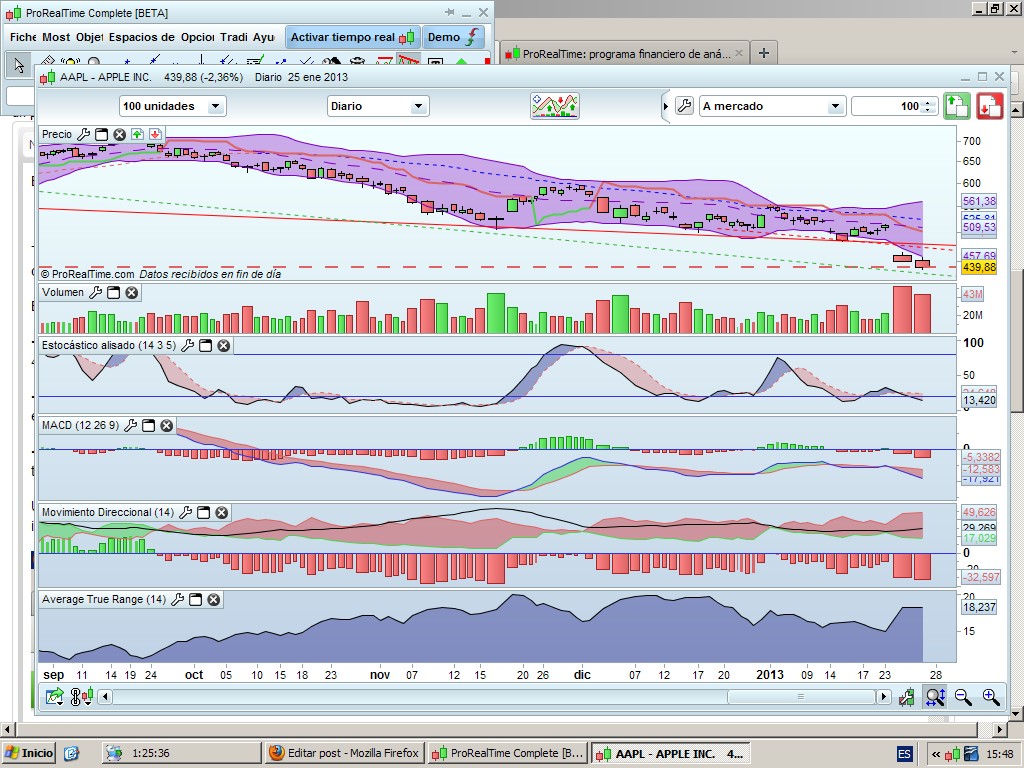Zoom out with the minus magnifier
Viewport: 1024px width, 768px height.
(x=963, y=697)
